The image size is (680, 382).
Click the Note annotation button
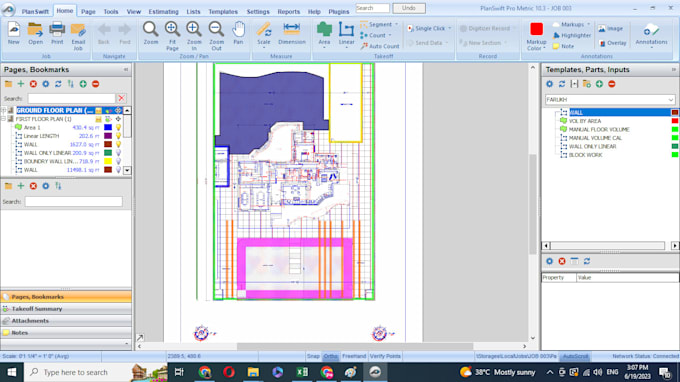(563, 46)
